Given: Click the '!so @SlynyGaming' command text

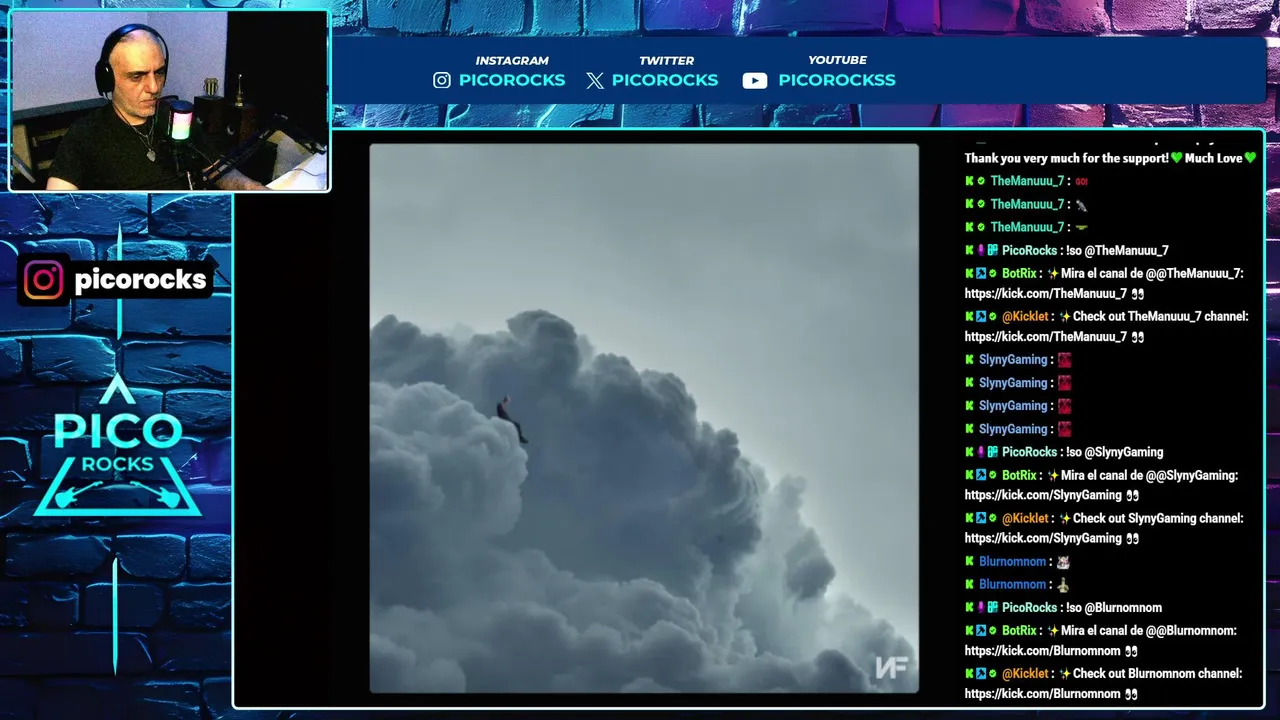Looking at the screenshot, I should click(1115, 452).
